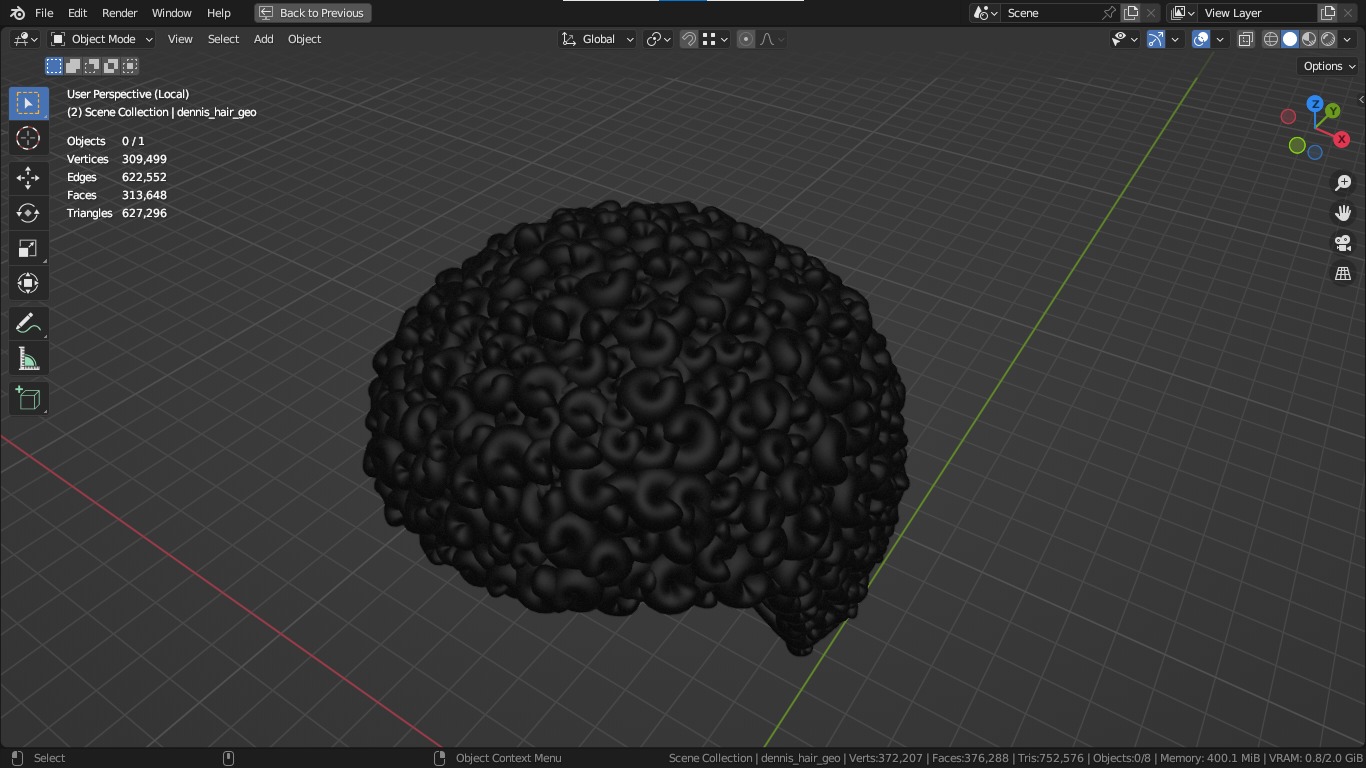Set selection mode to Intersect
Image resolution: width=1366 pixels, height=768 pixels.
130,66
